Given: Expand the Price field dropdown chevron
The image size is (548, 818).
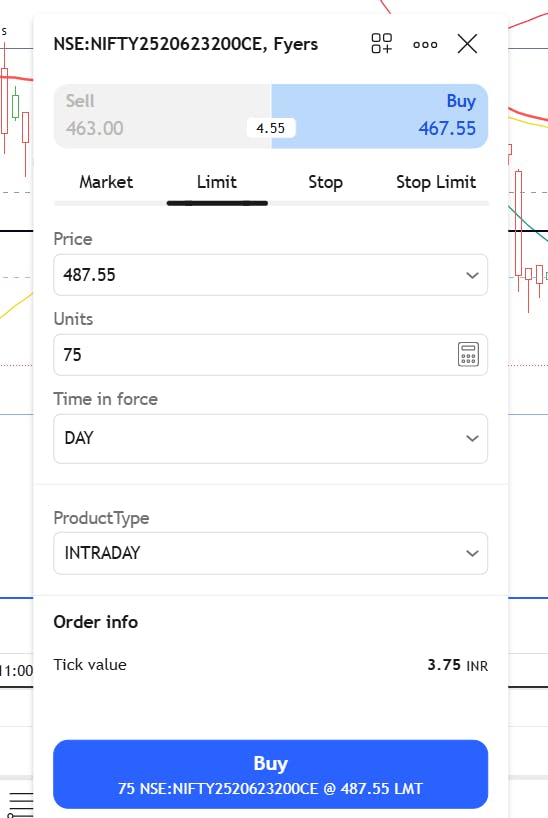Looking at the screenshot, I should (x=472, y=275).
